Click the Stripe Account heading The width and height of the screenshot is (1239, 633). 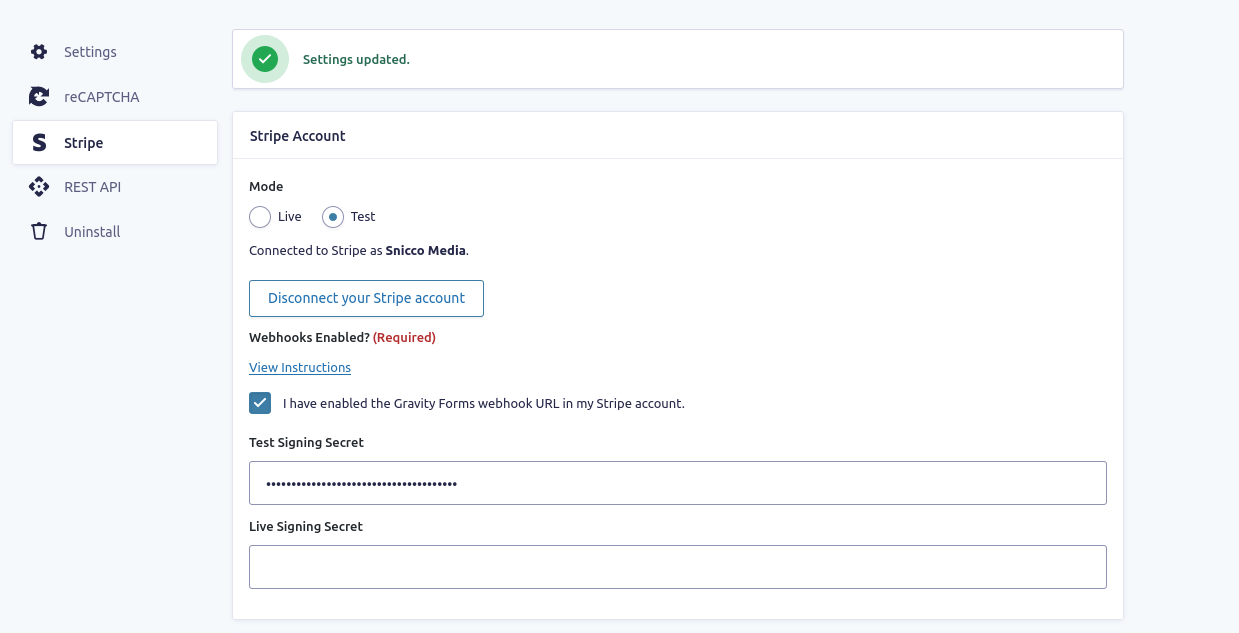298,136
